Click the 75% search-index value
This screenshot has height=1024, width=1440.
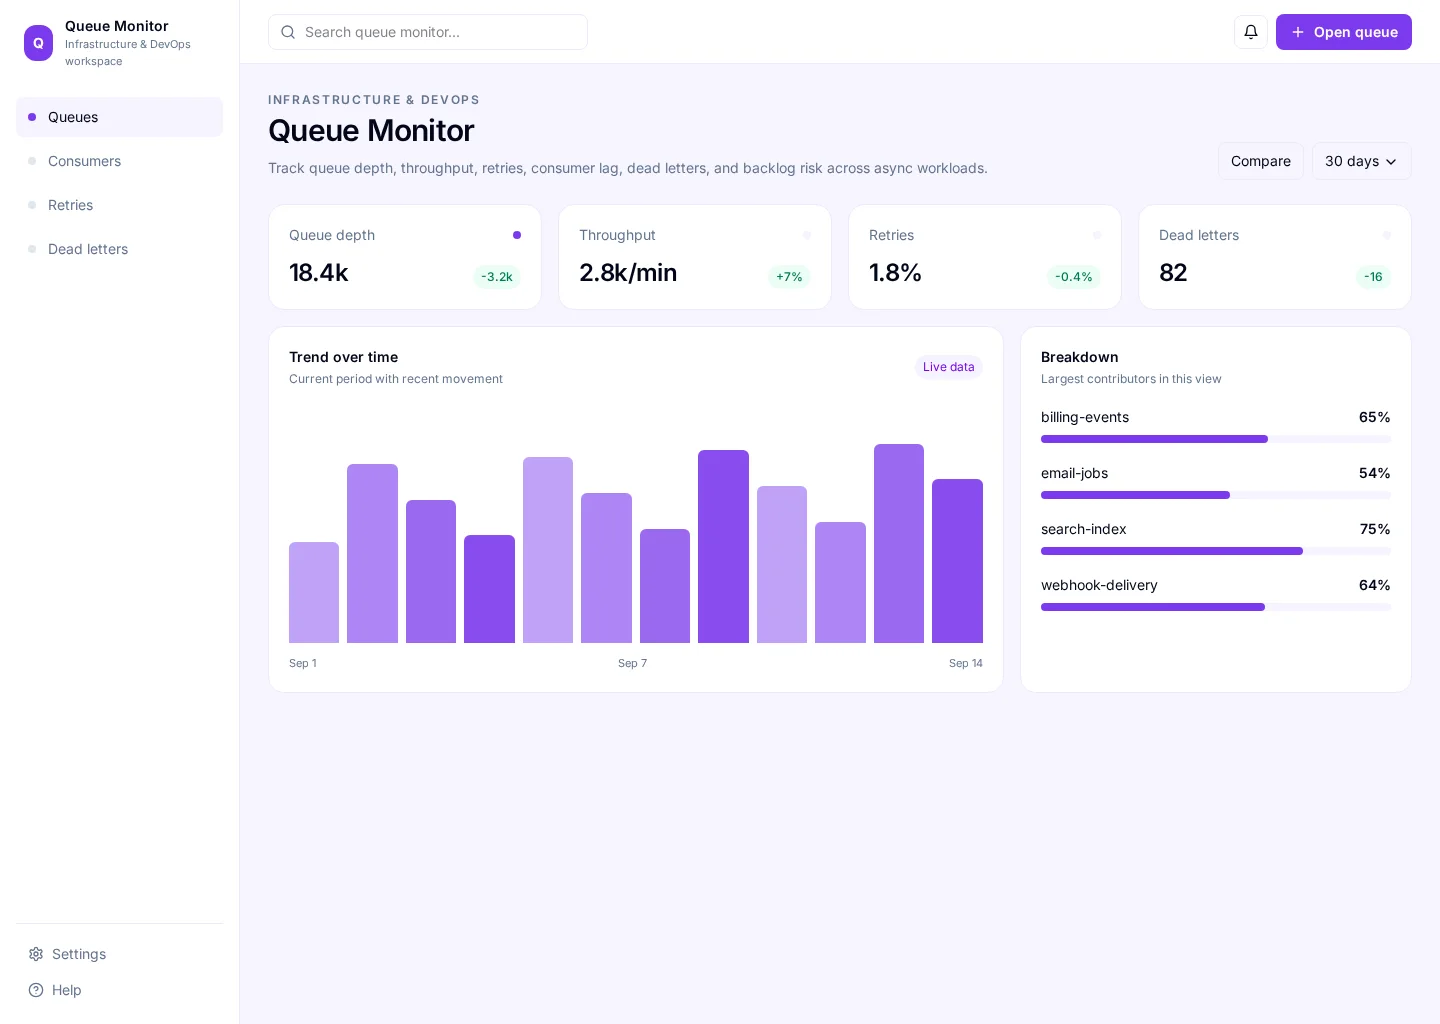point(1375,529)
